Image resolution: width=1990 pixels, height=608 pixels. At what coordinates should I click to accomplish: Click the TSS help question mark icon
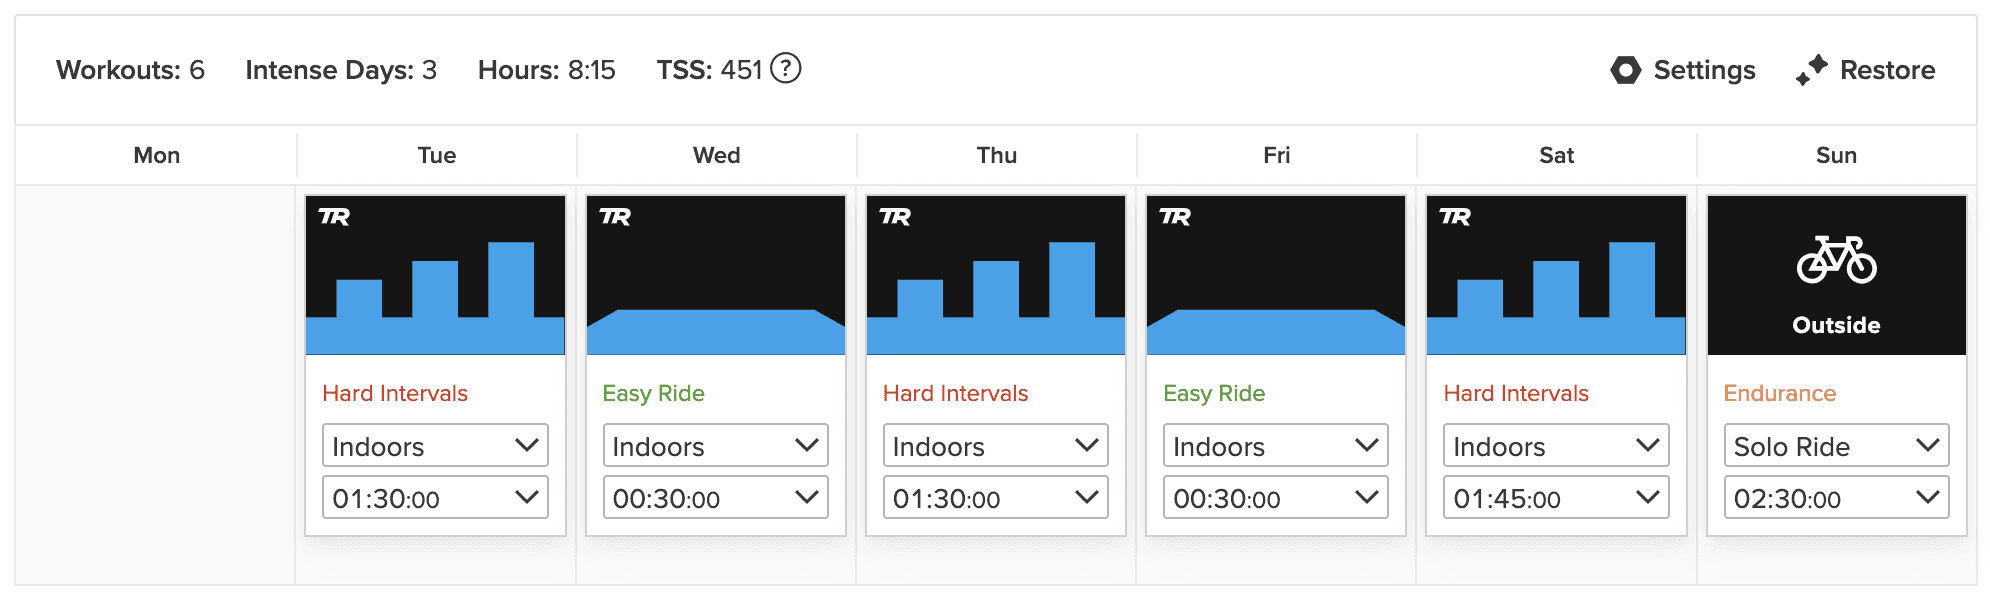pyautogui.click(x=786, y=69)
